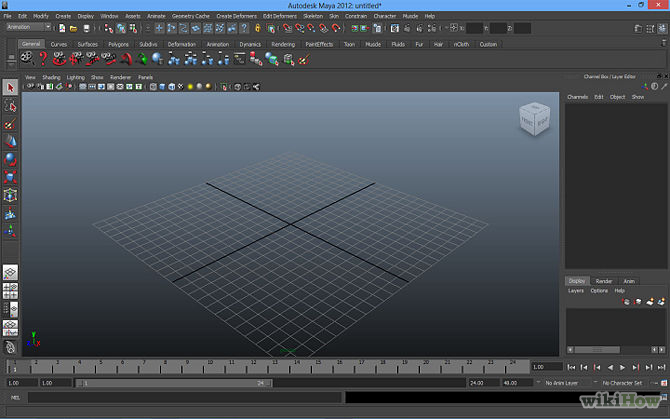Click the red question mark shelf icon
Screen dimensions: 670x419
tap(43, 59)
